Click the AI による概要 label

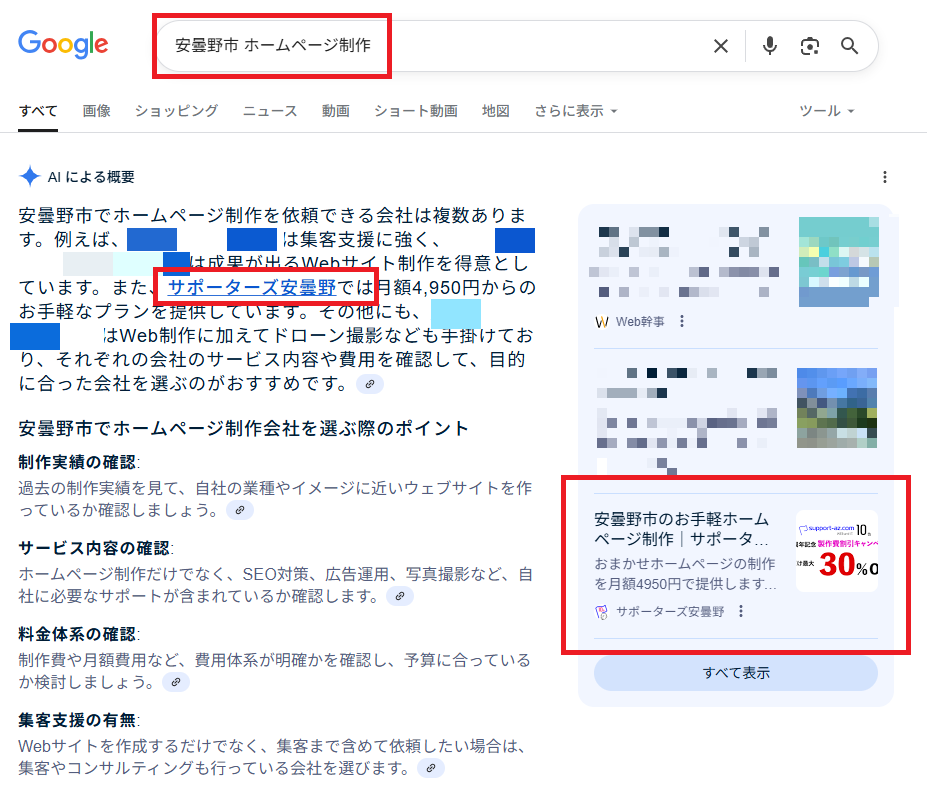[91, 177]
